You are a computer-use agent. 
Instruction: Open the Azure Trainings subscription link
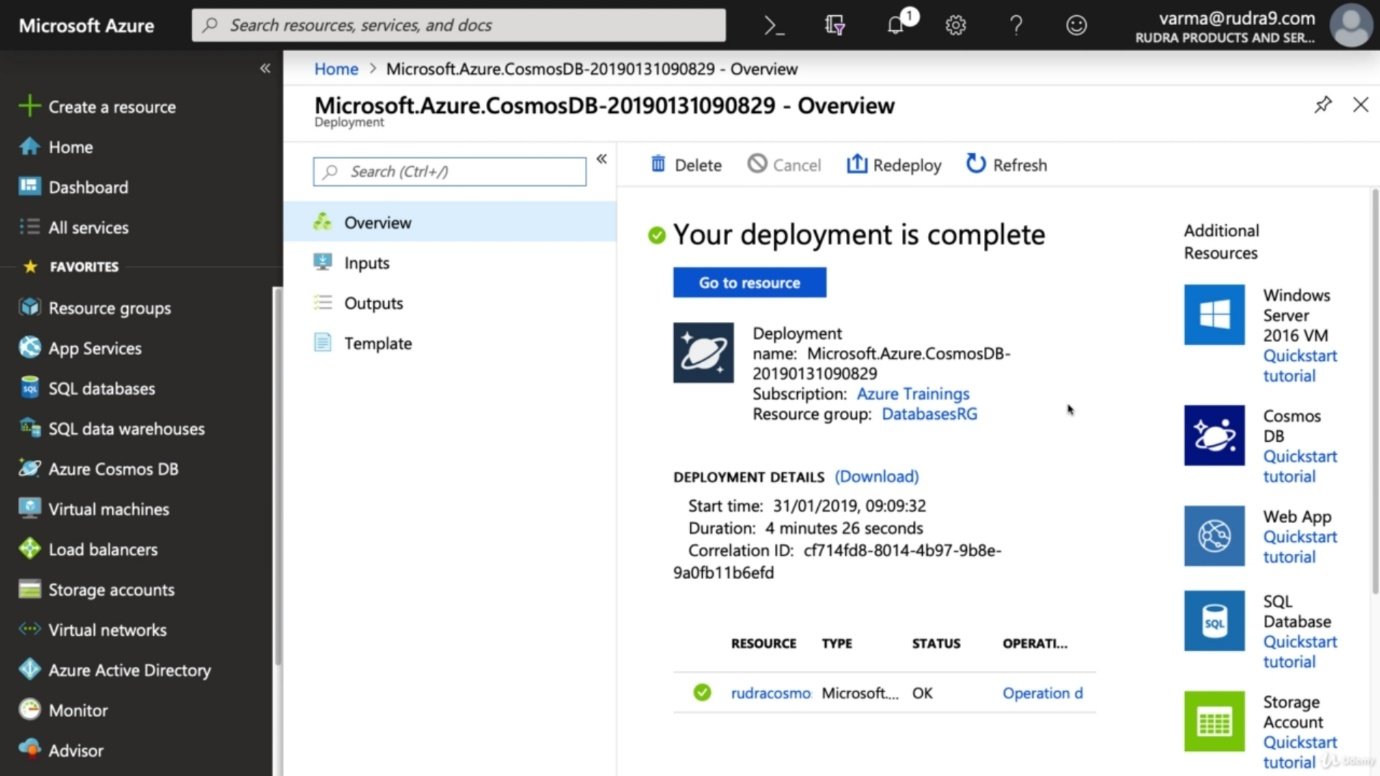click(x=913, y=394)
